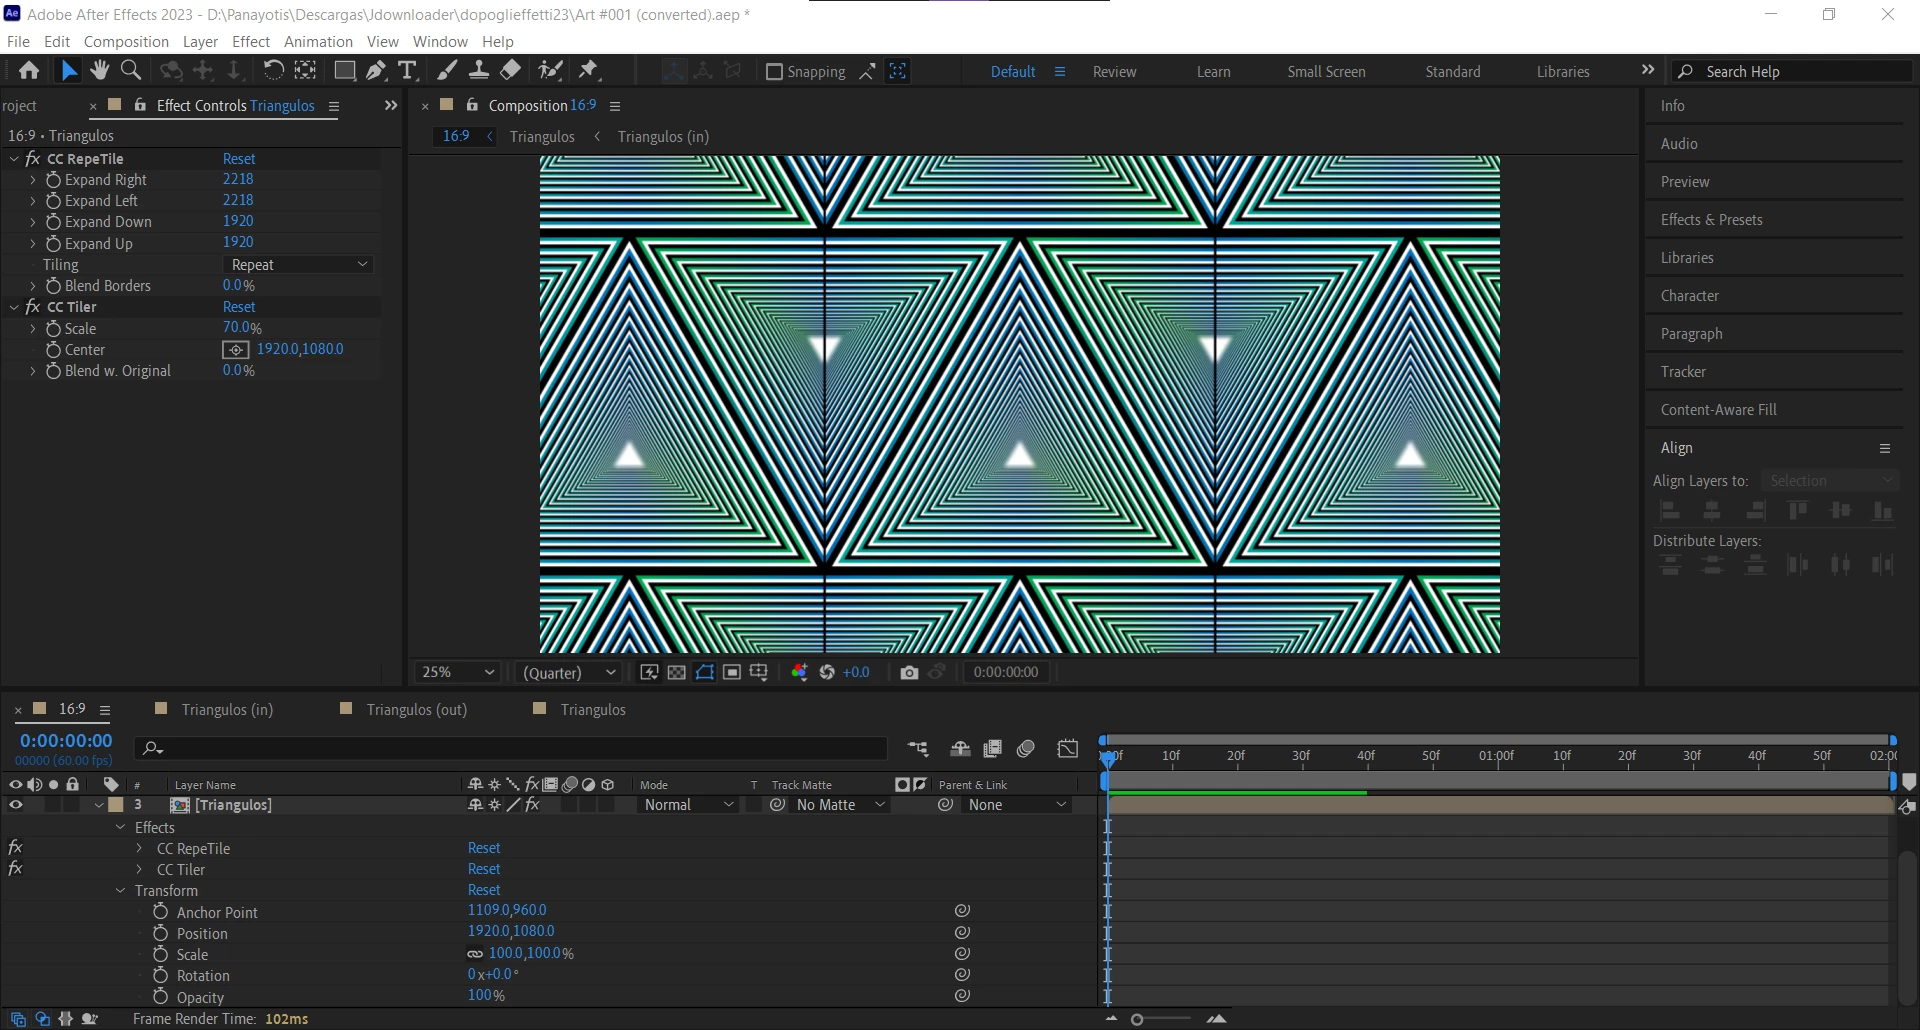The image size is (1920, 1030).
Task: Select the Rectangle shape tool
Action: 344,70
